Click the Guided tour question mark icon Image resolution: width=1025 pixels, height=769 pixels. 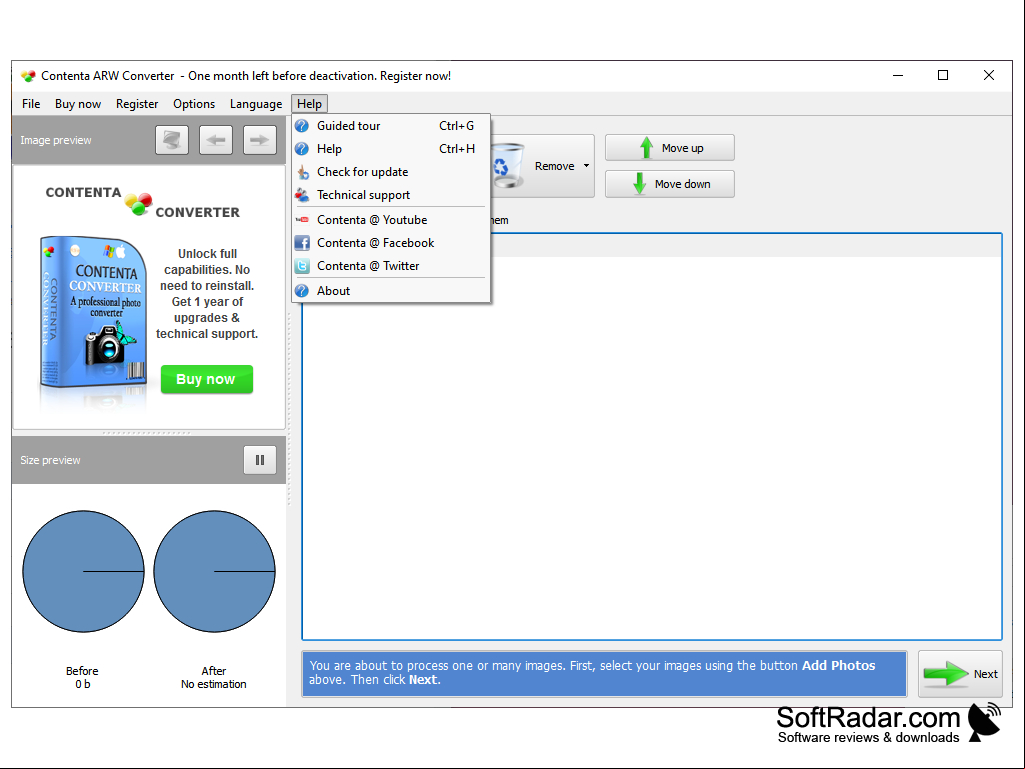point(302,126)
